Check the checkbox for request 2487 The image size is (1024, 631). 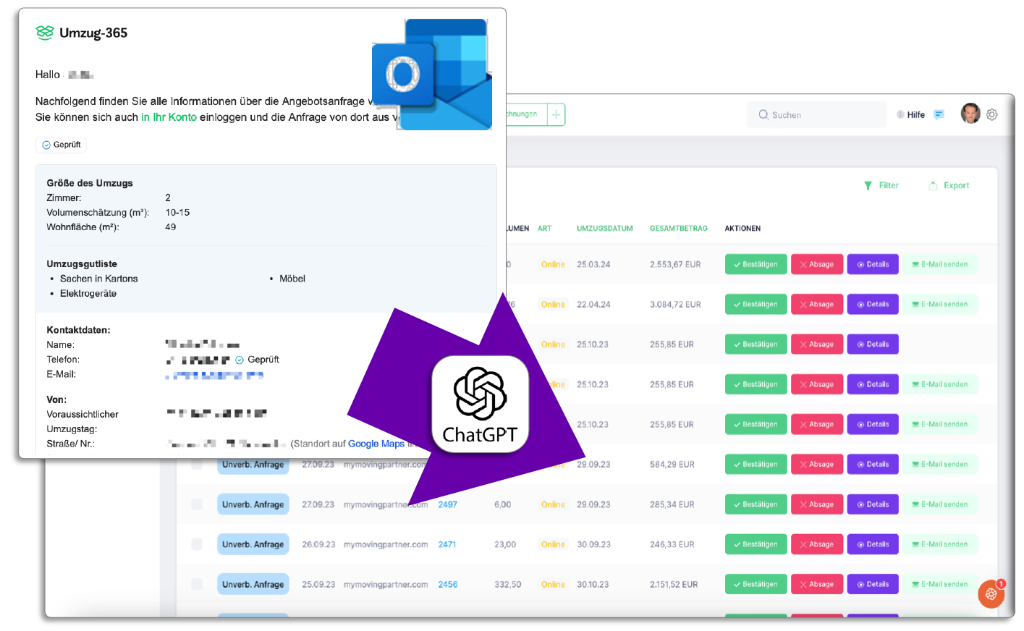(x=196, y=504)
